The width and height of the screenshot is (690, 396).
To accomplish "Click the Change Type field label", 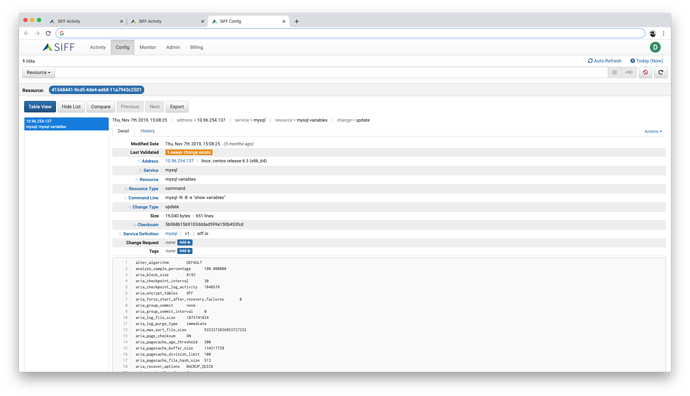I will [x=145, y=207].
